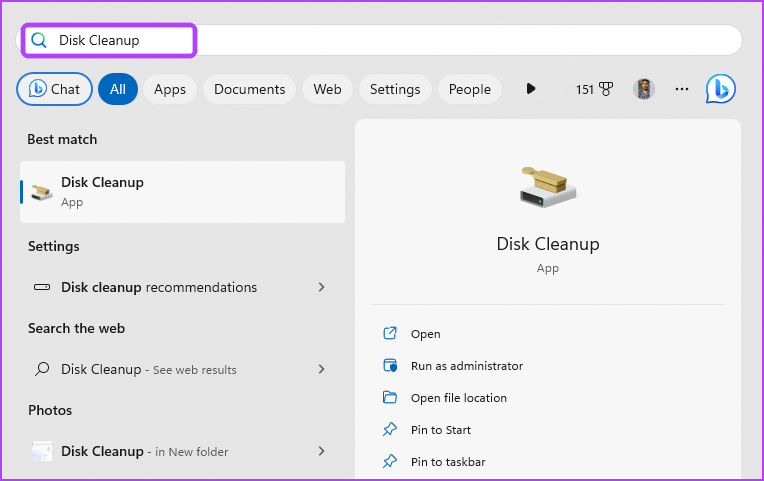Click the Photos section heading
The width and height of the screenshot is (764, 481).
click(50, 410)
